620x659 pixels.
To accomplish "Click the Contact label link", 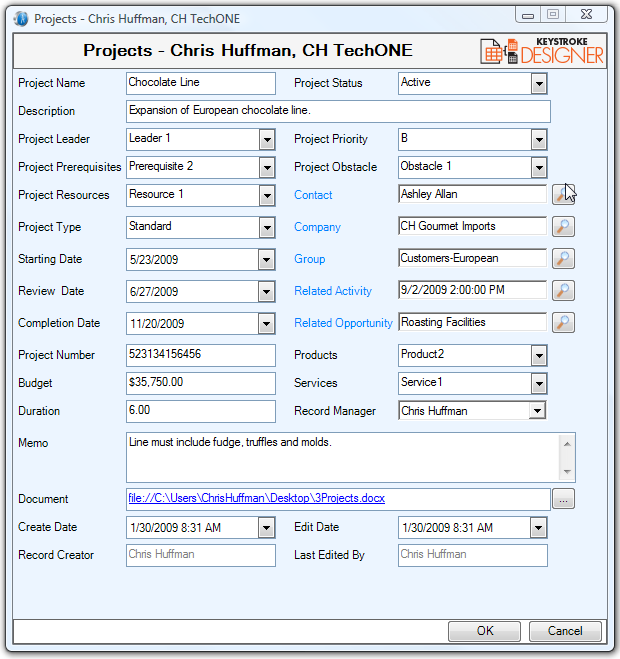I will [313, 195].
